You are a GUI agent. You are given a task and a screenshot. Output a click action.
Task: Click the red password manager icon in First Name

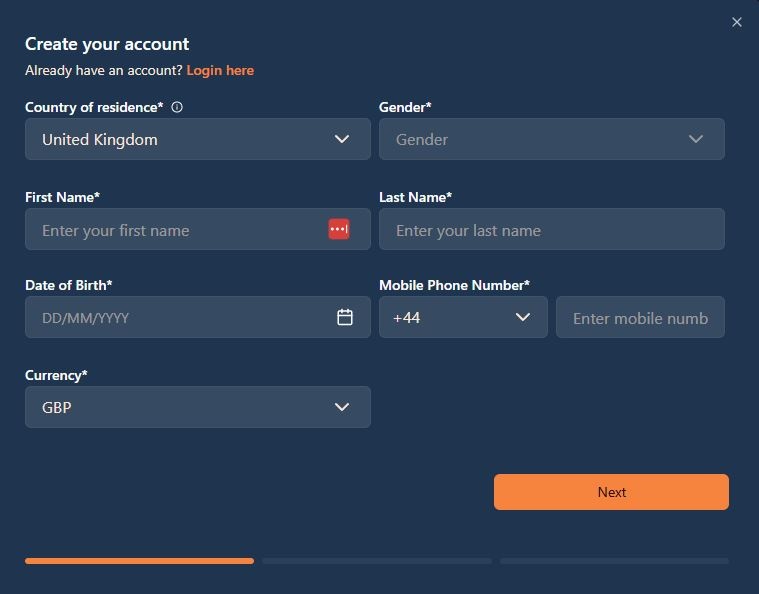(339, 229)
